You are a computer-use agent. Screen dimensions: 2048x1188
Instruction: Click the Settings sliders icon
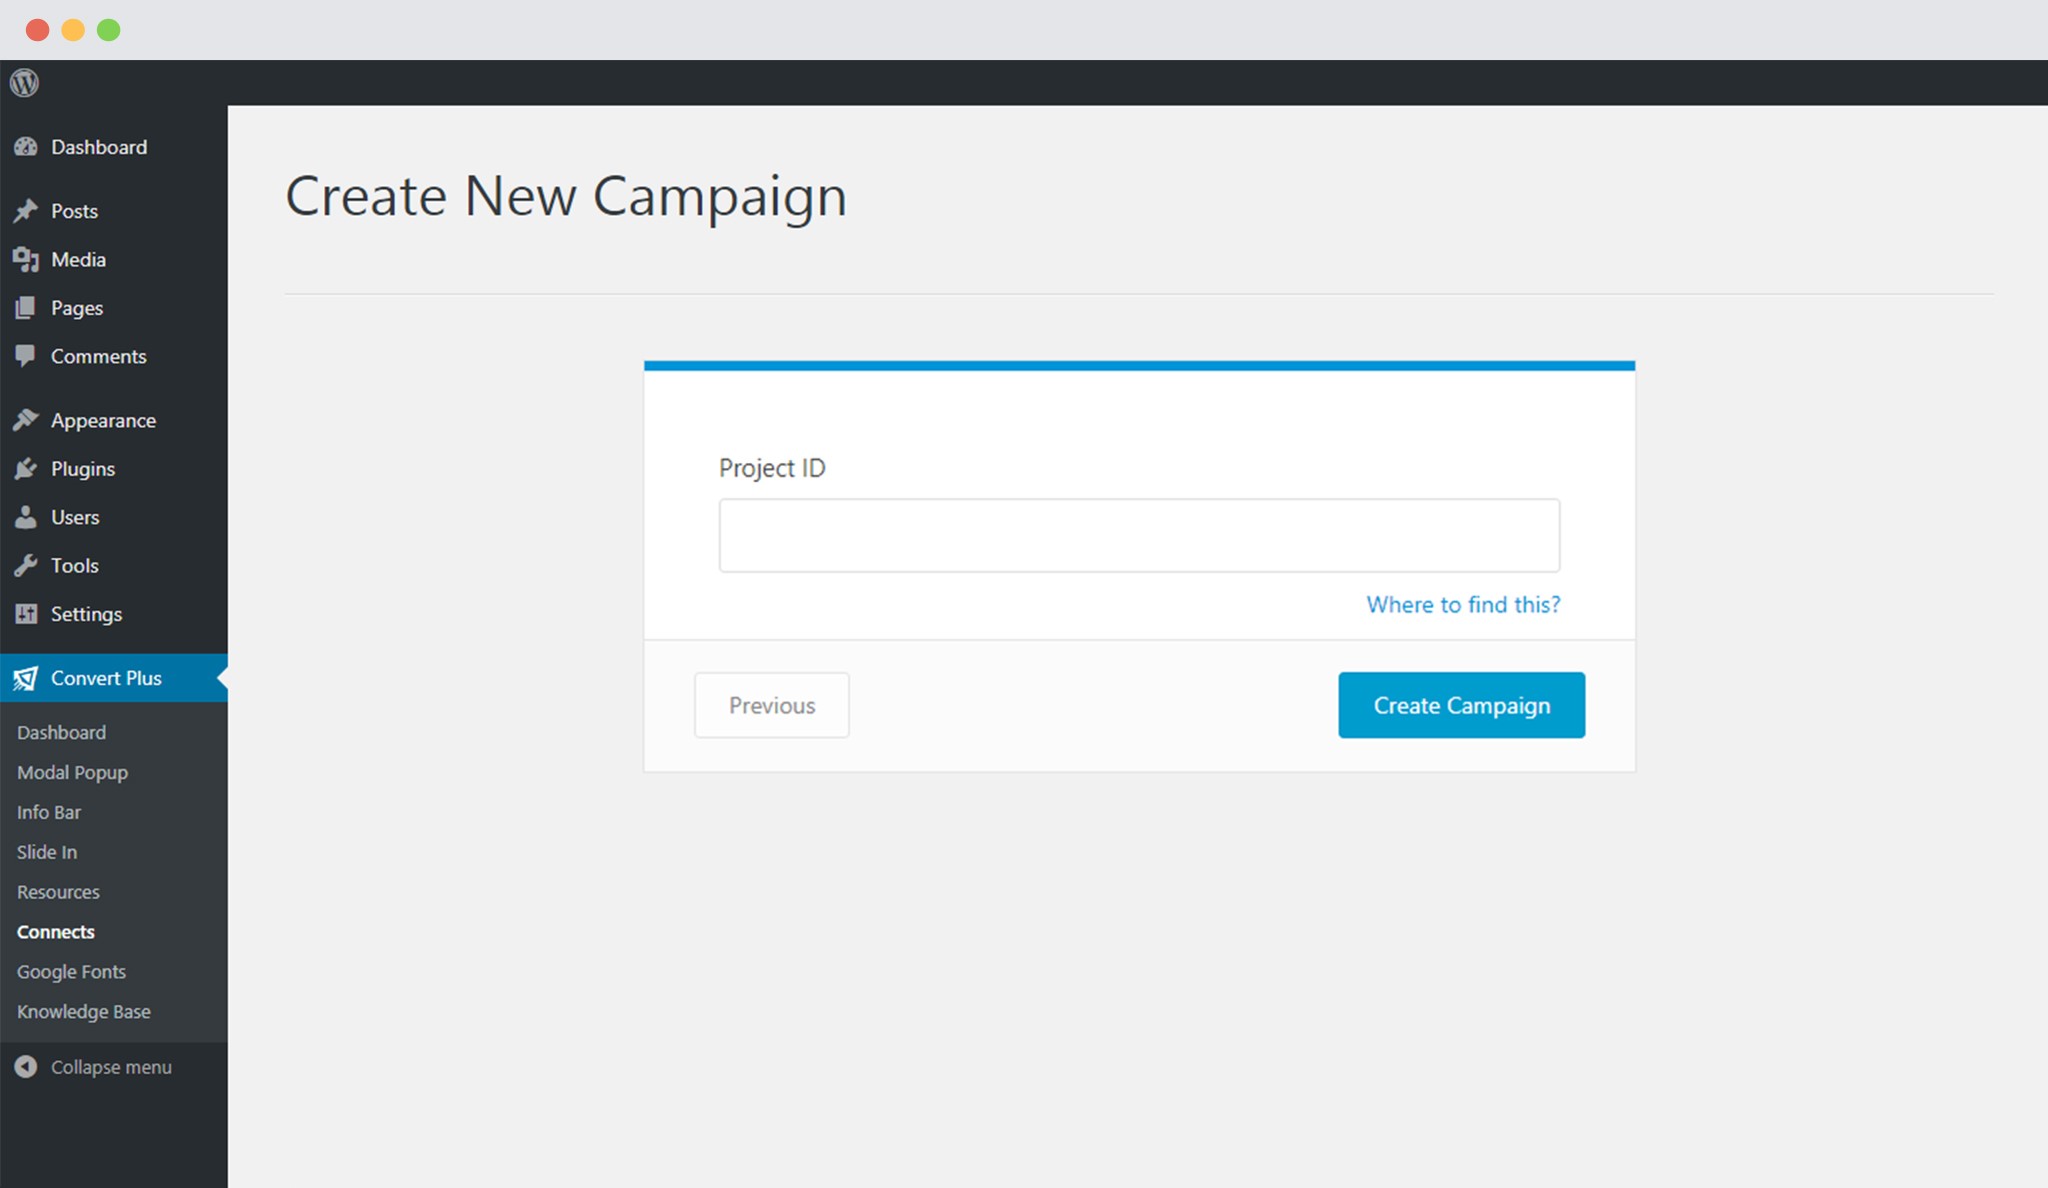26,614
